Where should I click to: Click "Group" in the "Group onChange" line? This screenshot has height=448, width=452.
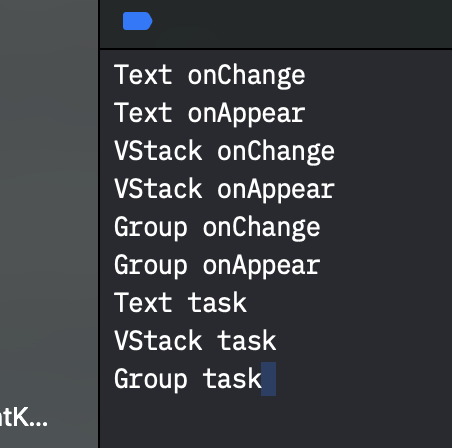pos(151,228)
